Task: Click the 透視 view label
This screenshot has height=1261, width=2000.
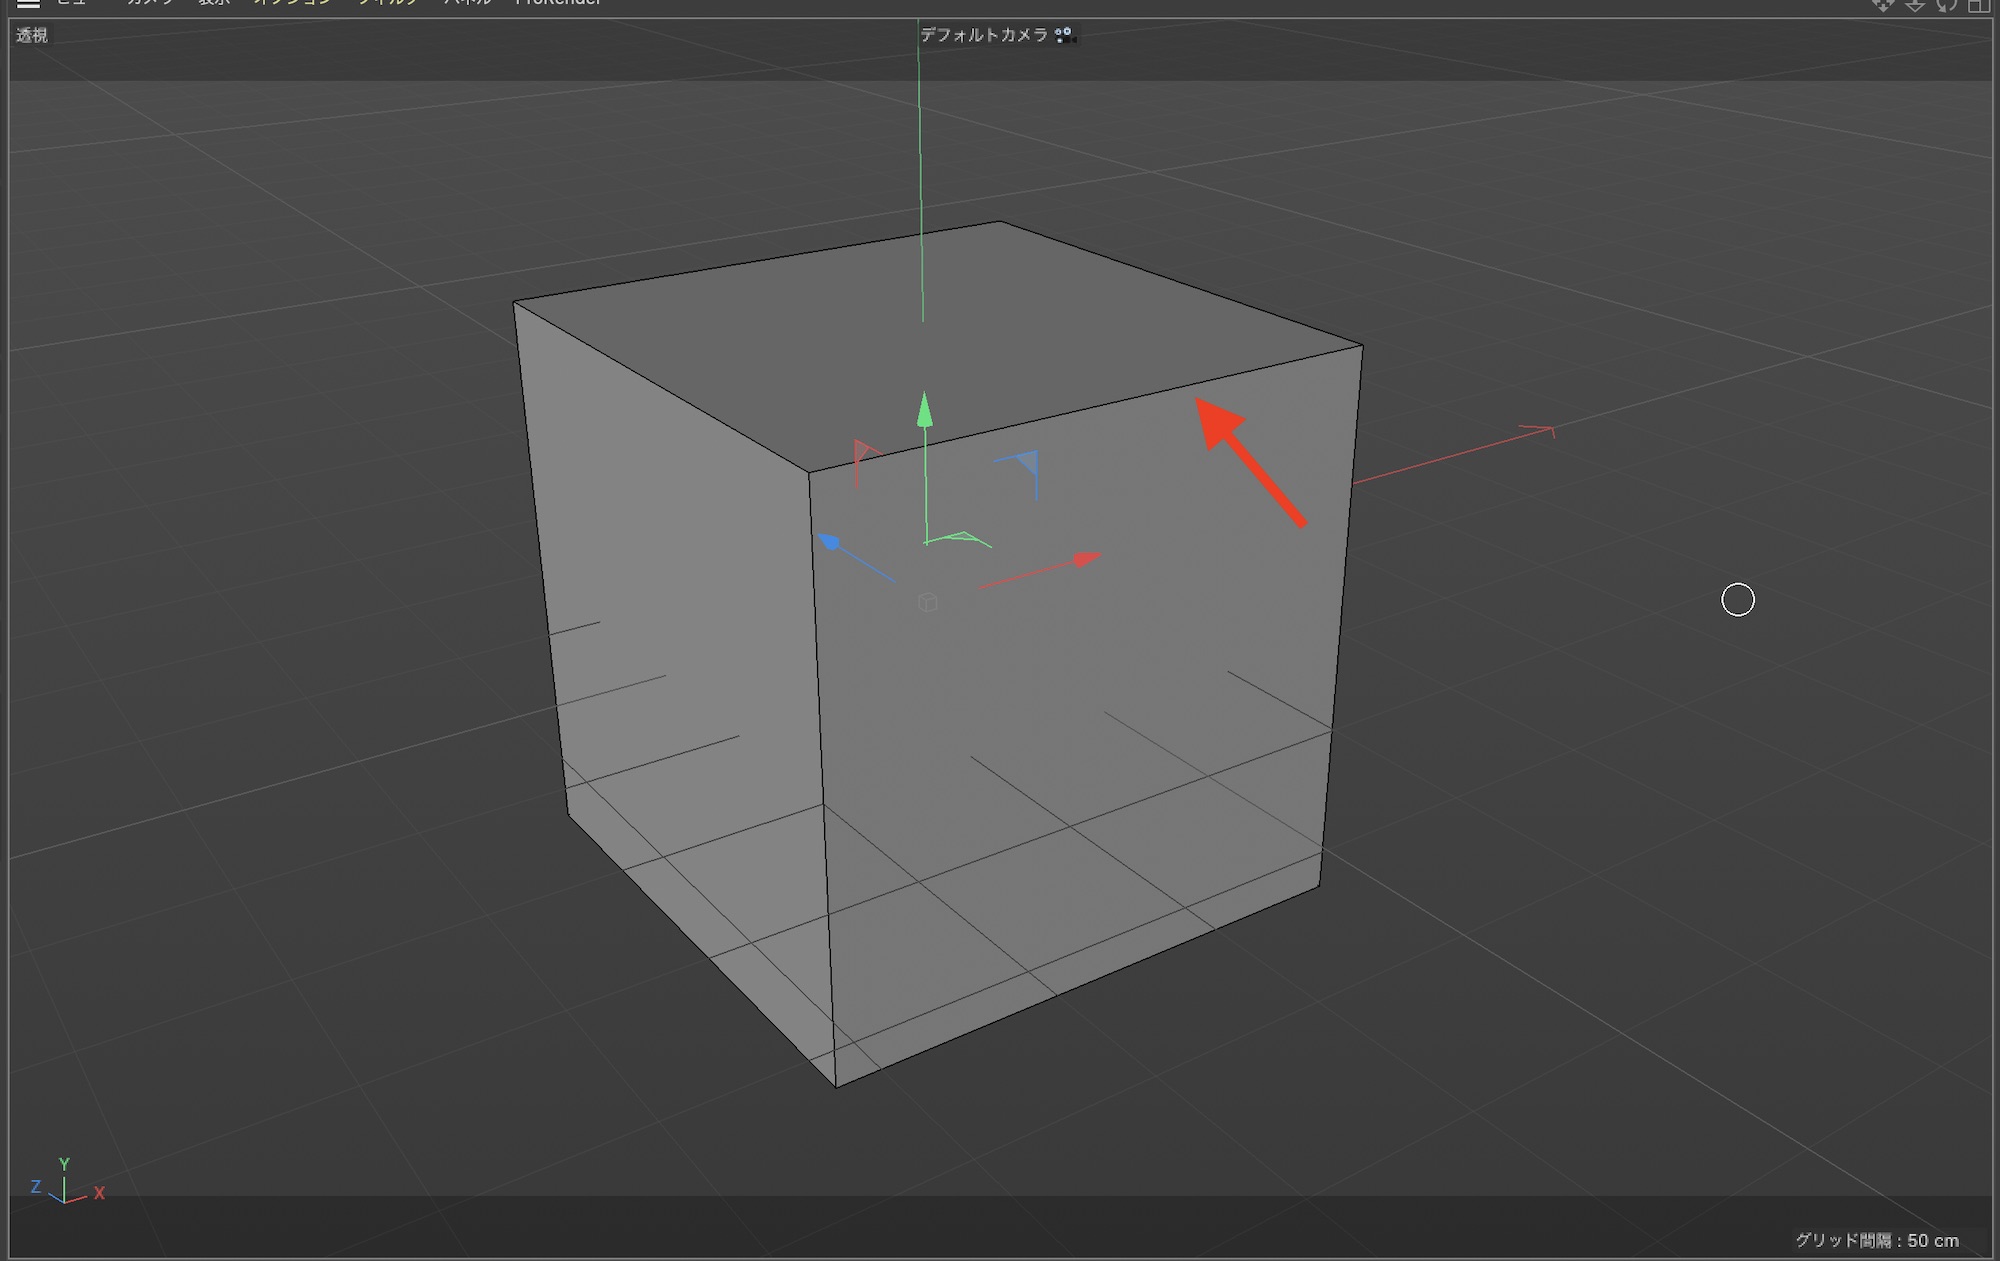Action: (x=32, y=36)
